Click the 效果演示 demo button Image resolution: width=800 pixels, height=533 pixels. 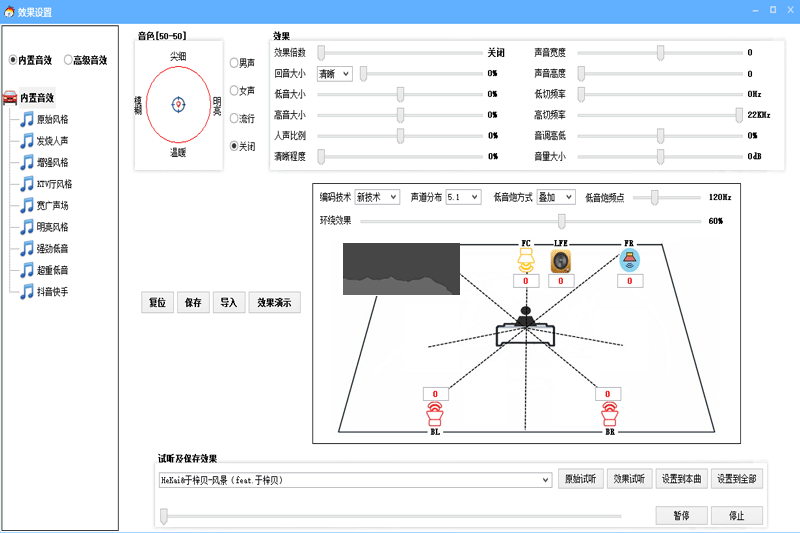[274, 302]
